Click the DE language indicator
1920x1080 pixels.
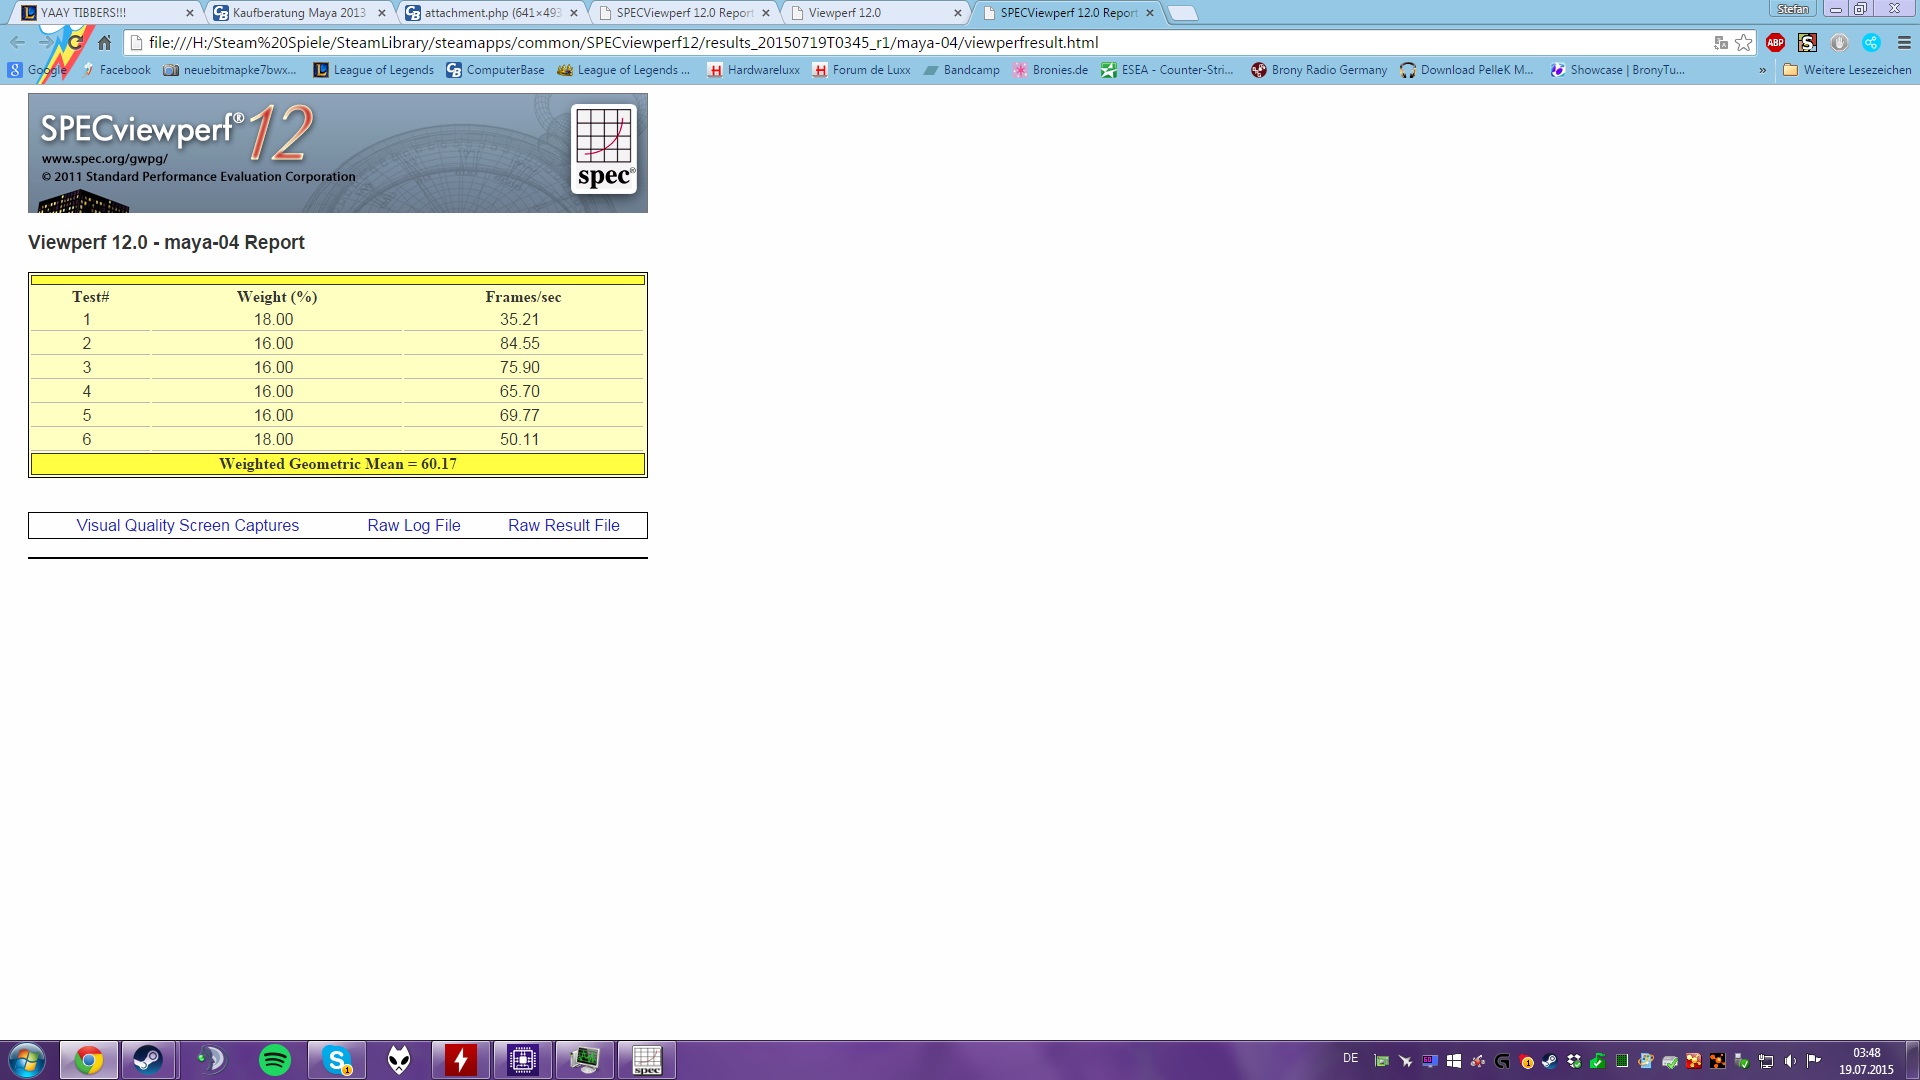[1351, 1058]
